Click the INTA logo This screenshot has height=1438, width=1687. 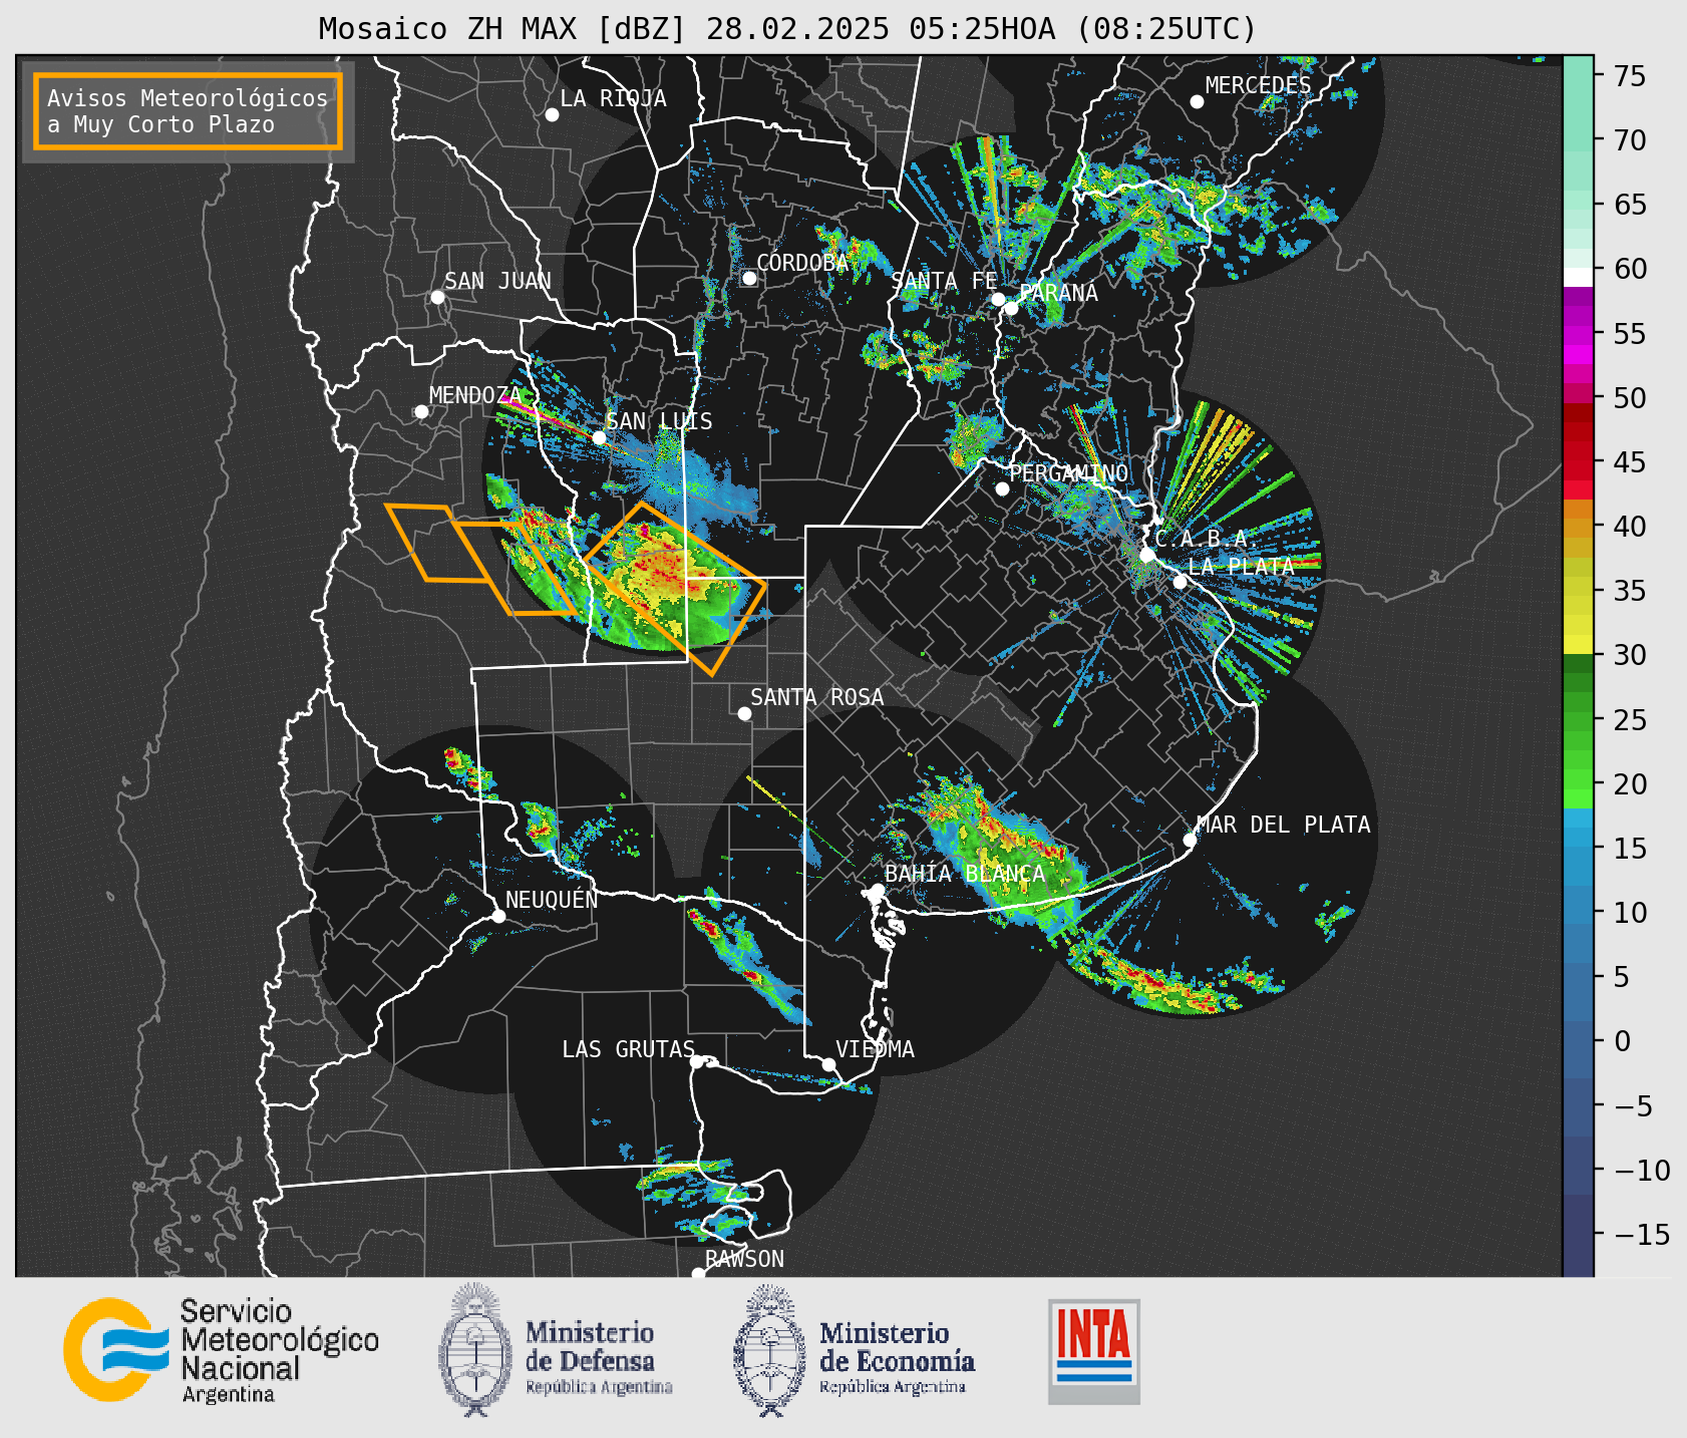pos(1094,1351)
